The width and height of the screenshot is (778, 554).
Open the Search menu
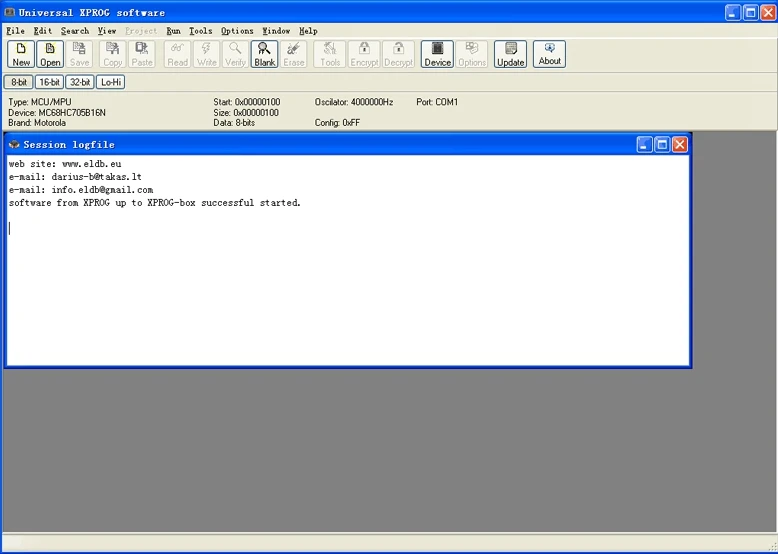click(x=75, y=31)
